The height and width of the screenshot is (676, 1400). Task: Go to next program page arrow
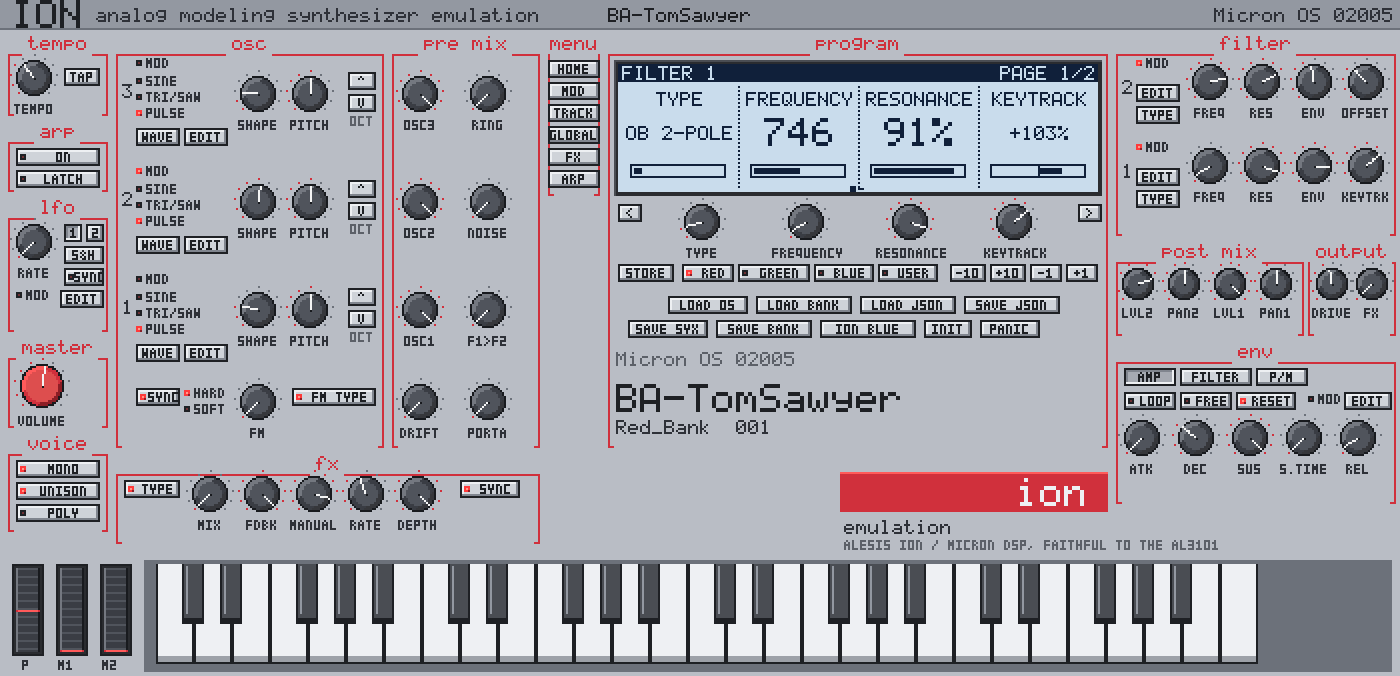coord(1089,212)
